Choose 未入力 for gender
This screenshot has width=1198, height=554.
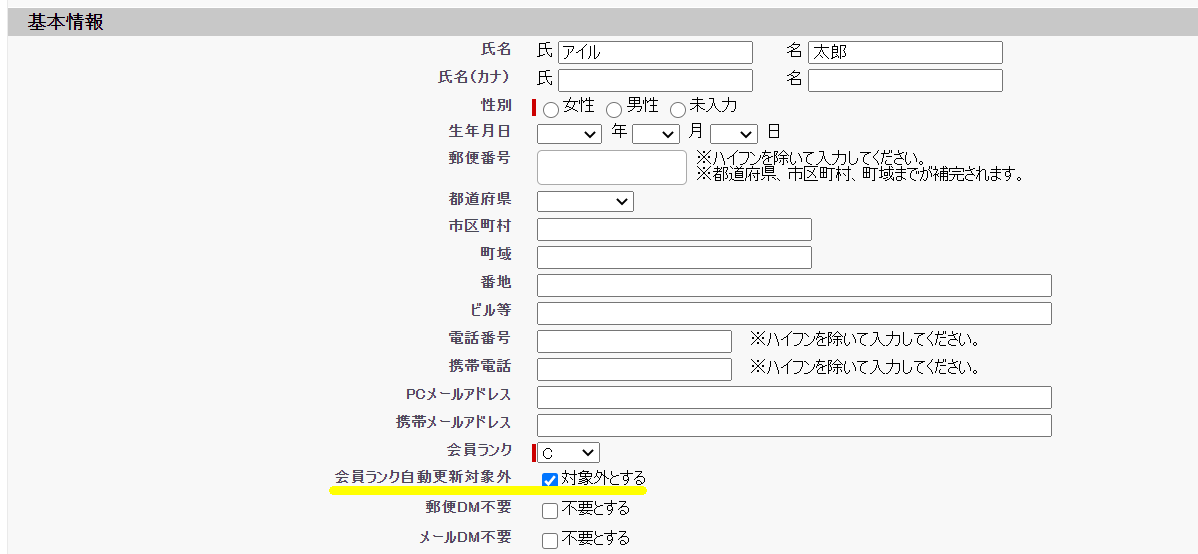(x=678, y=110)
